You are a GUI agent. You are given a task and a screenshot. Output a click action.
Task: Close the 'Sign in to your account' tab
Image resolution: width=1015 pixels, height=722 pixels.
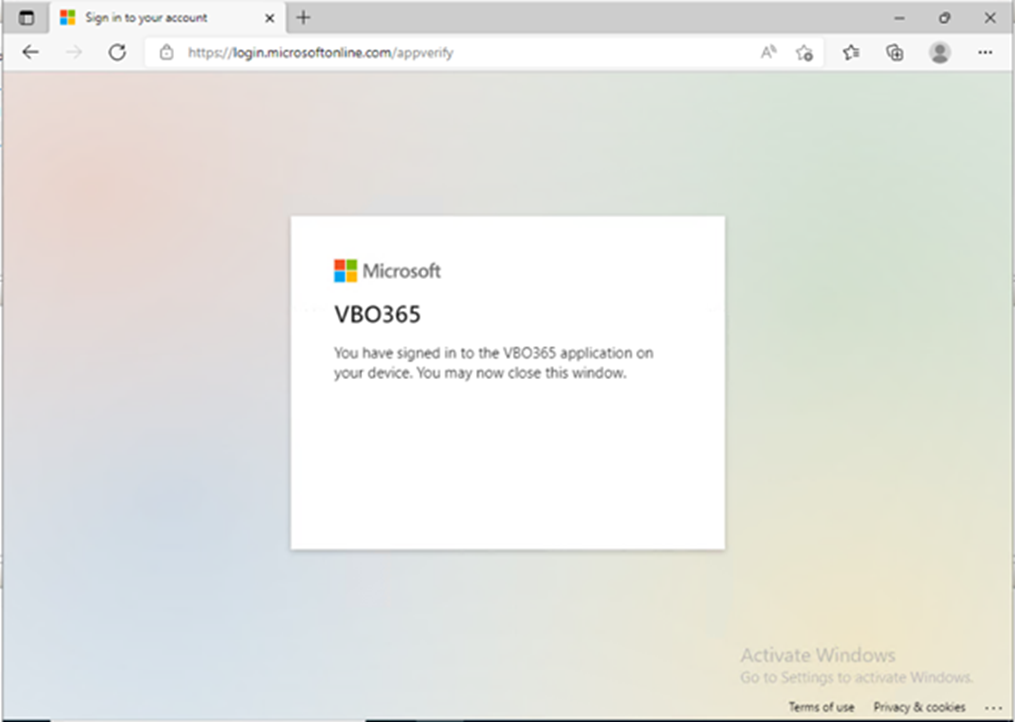point(270,18)
